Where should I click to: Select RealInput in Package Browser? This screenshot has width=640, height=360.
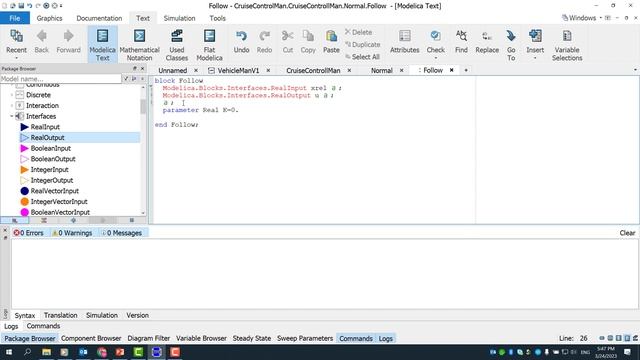coord(45,127)
